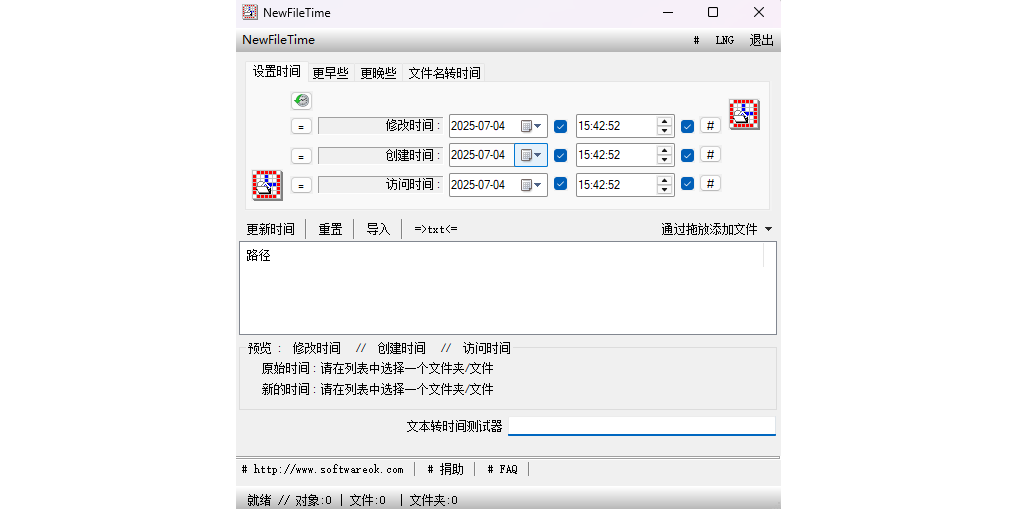Select the 设置时间 tab
The image size is (1018, 509).
coord(277,72)
